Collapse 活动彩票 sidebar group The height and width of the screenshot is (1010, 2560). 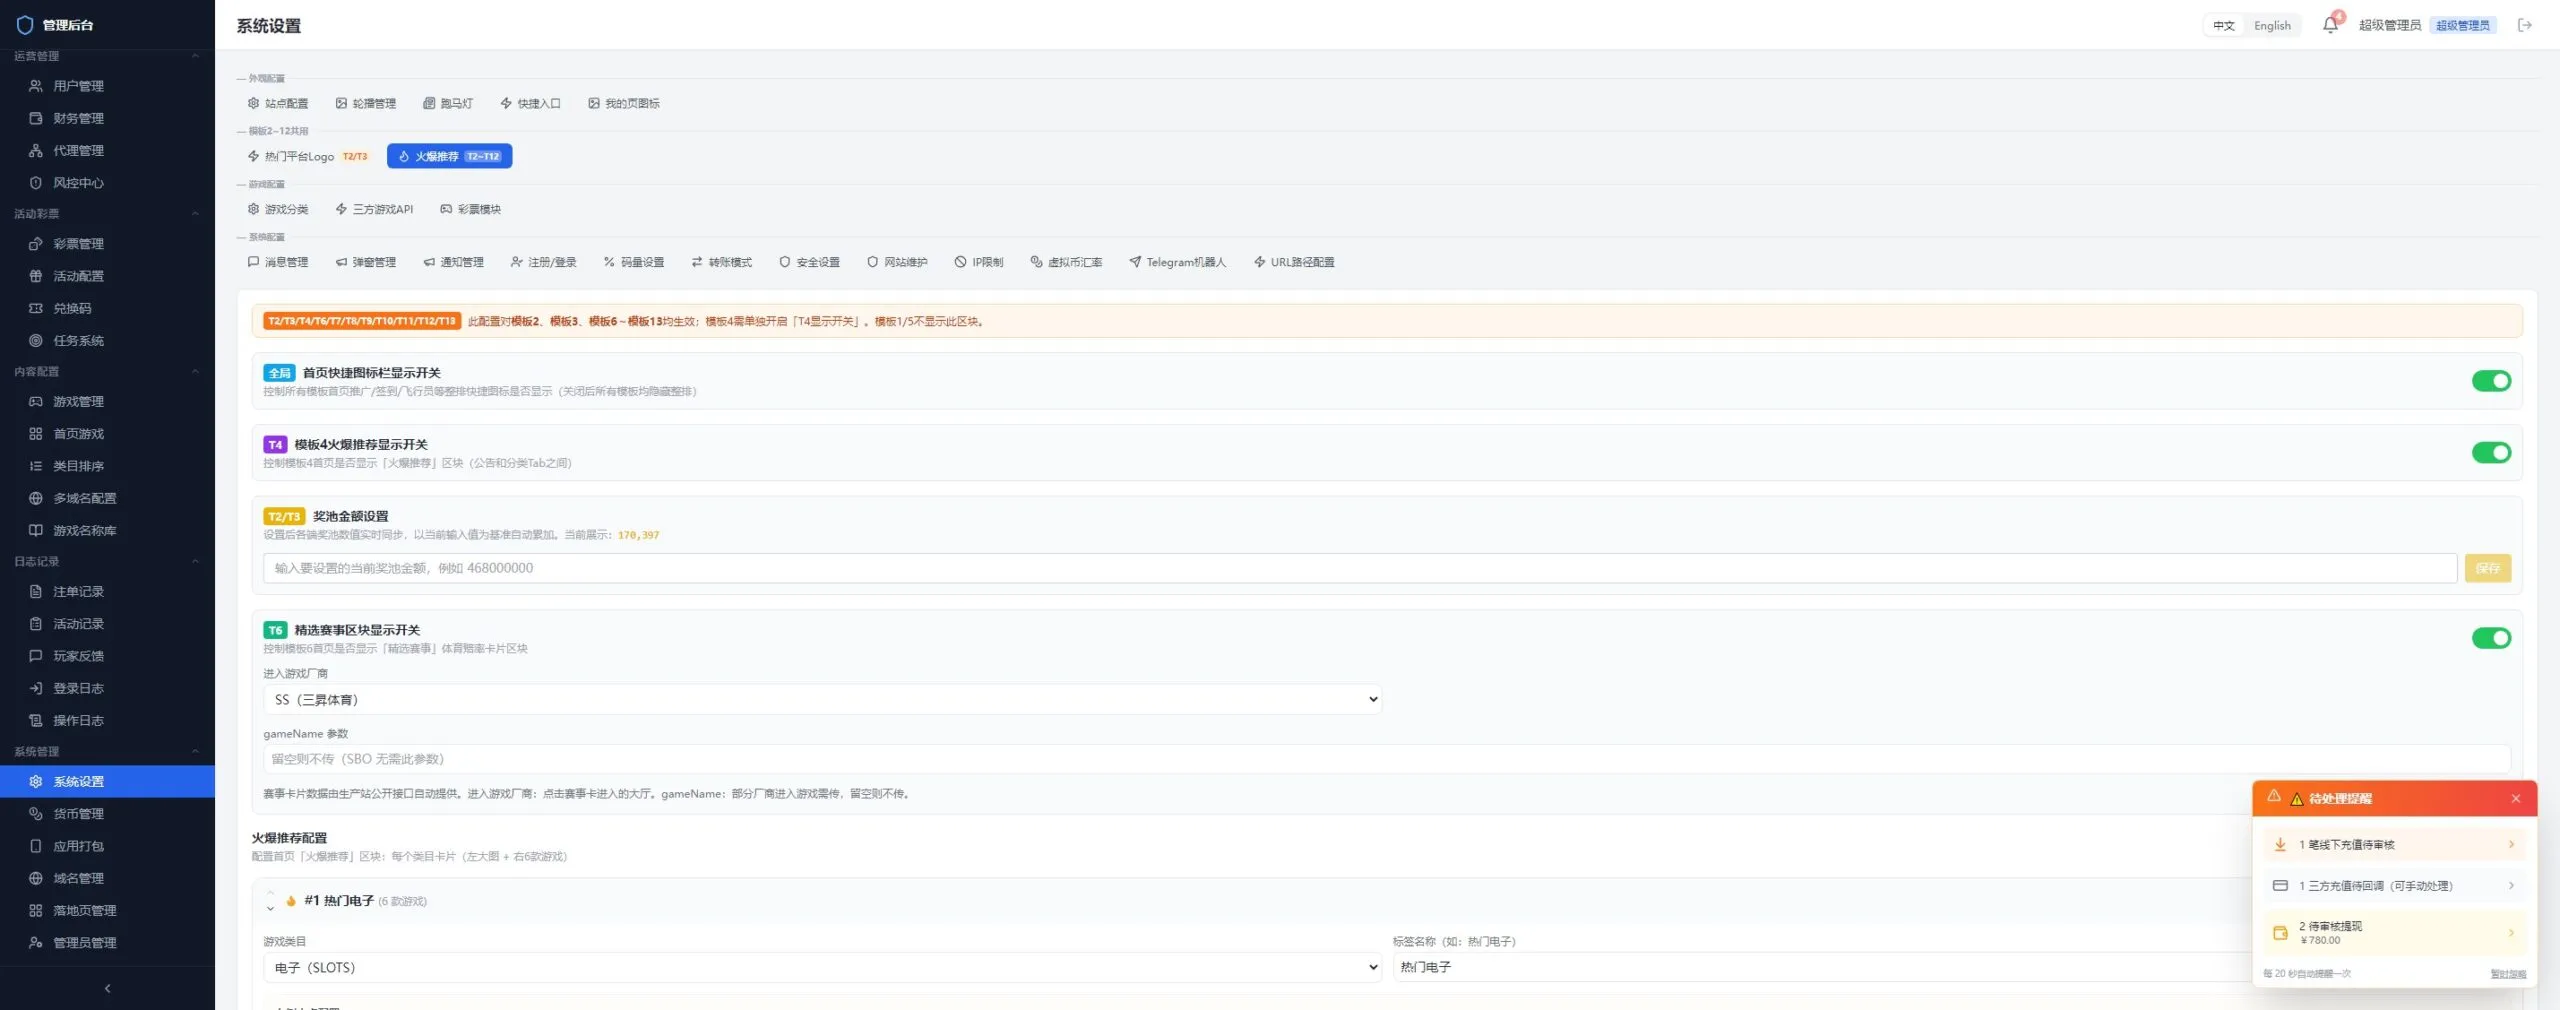coord(107,214)
